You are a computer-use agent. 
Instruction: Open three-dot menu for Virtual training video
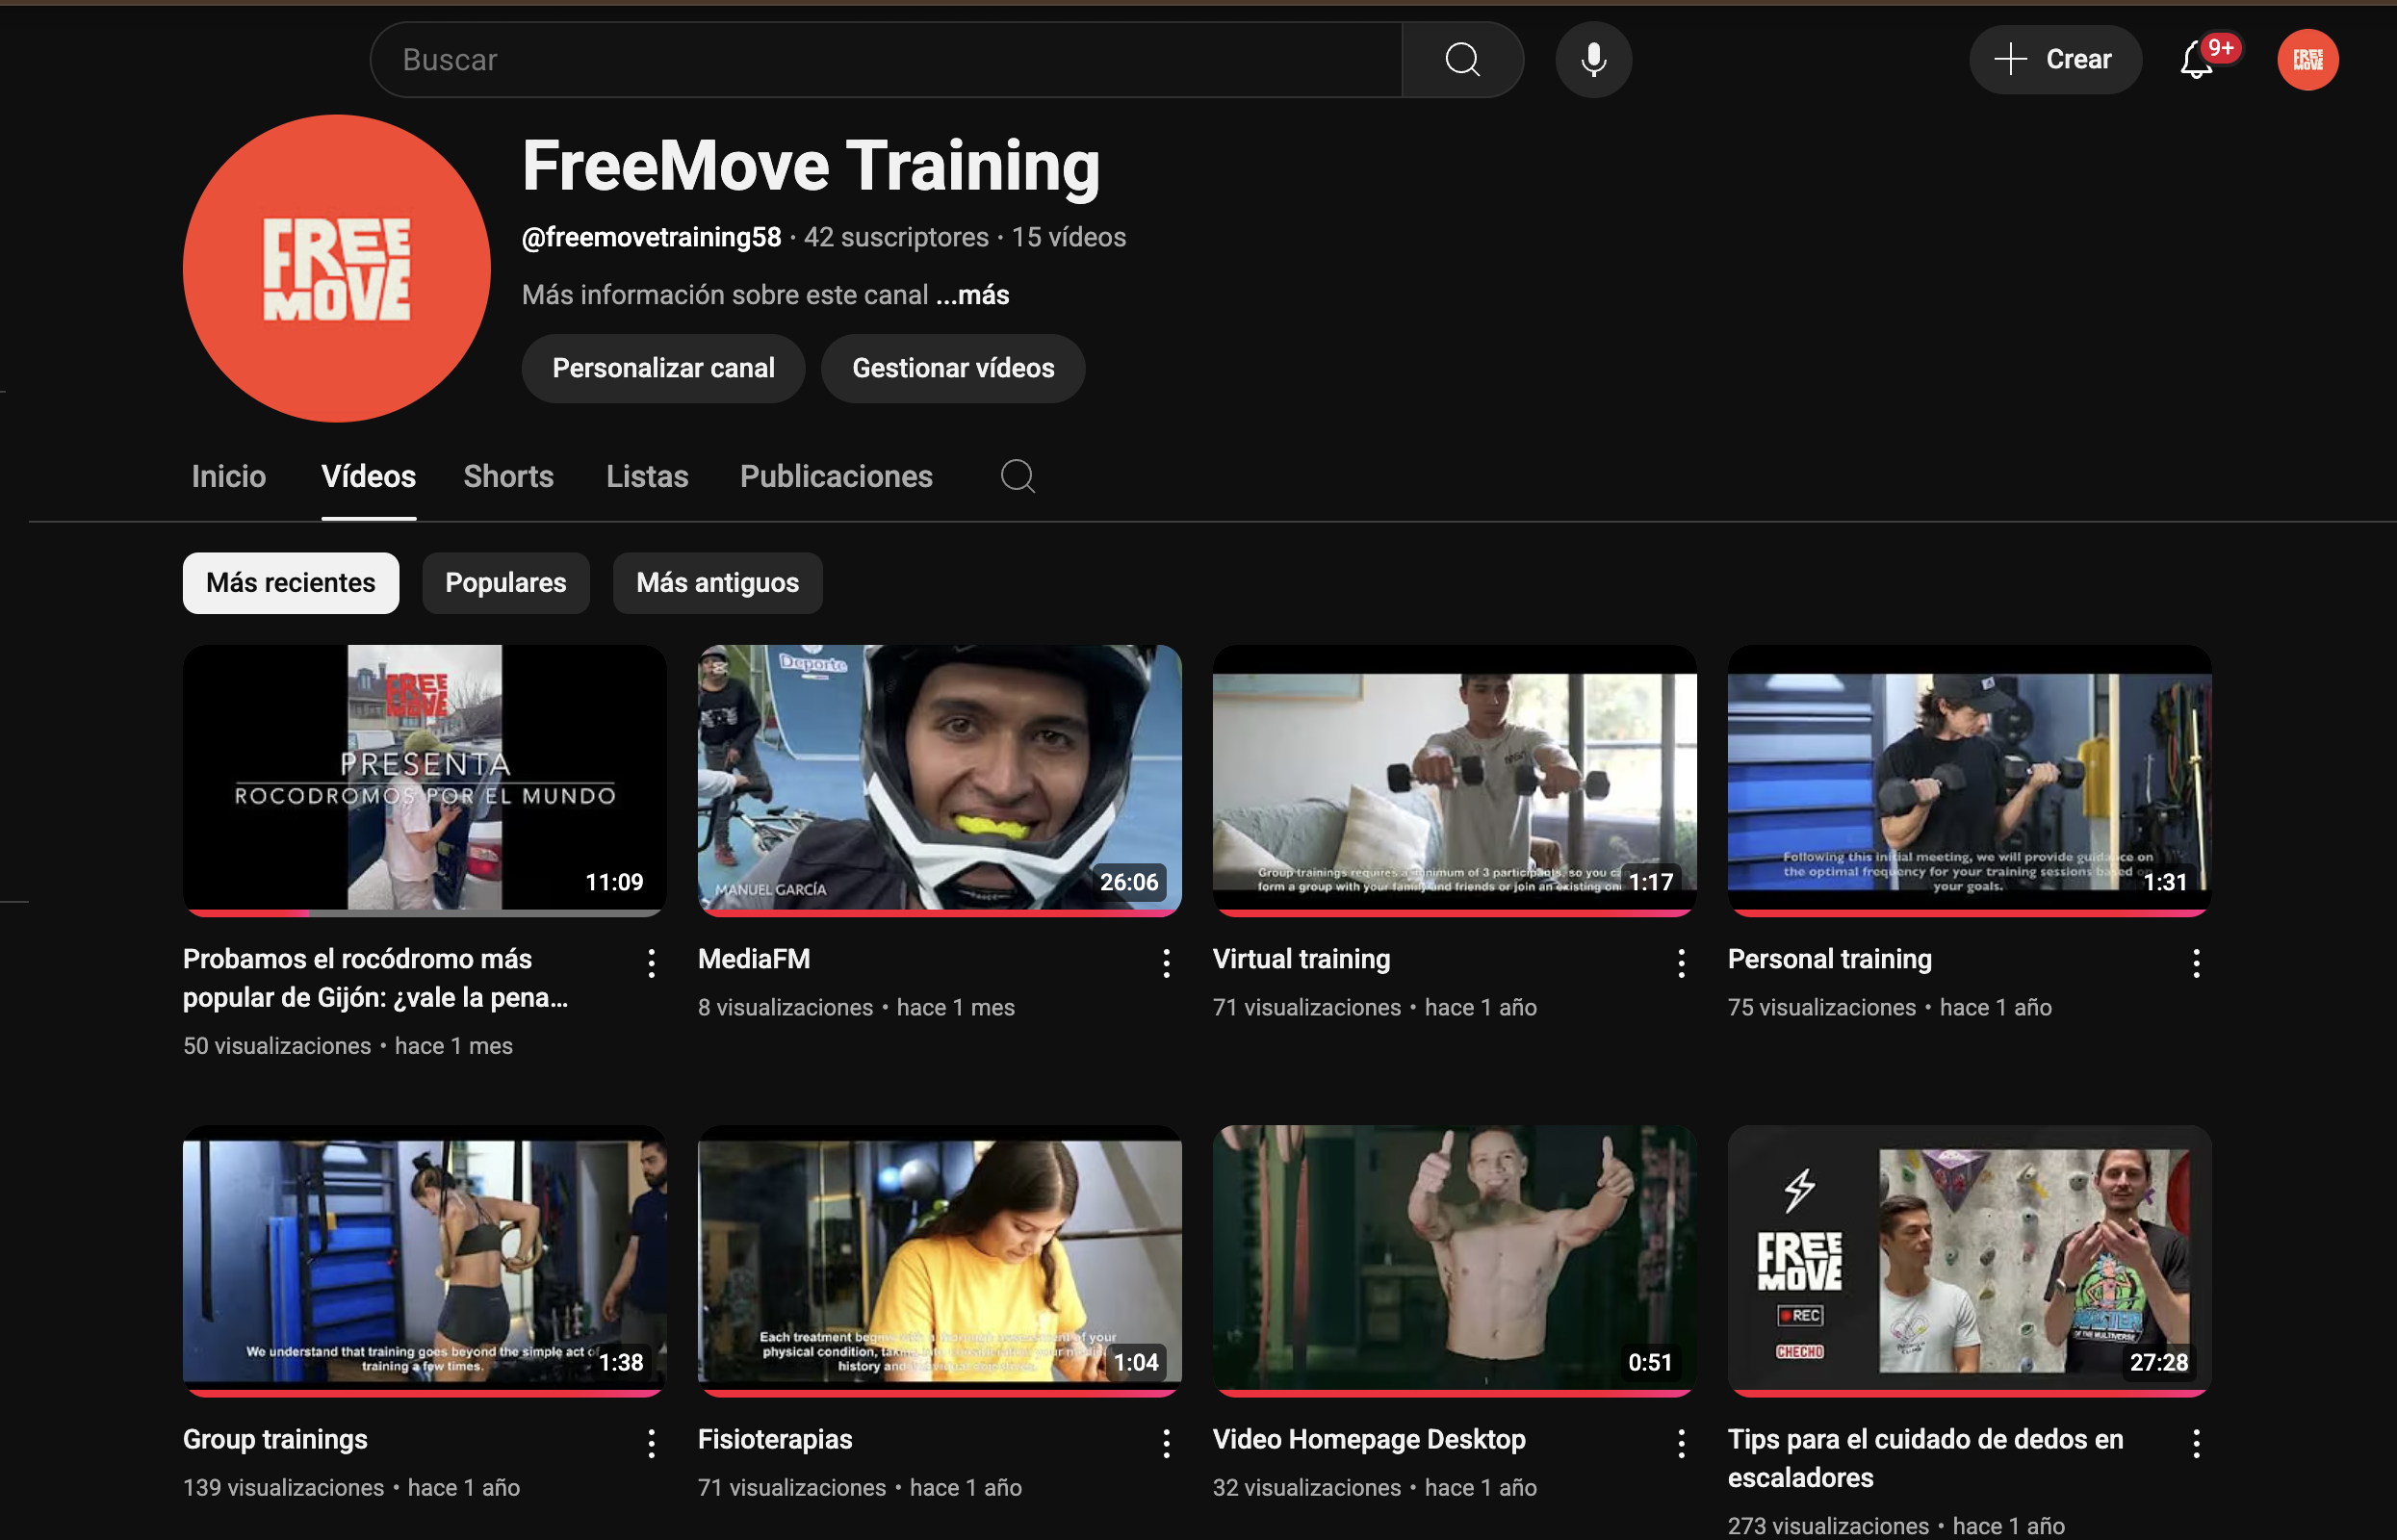[1681, 963]
